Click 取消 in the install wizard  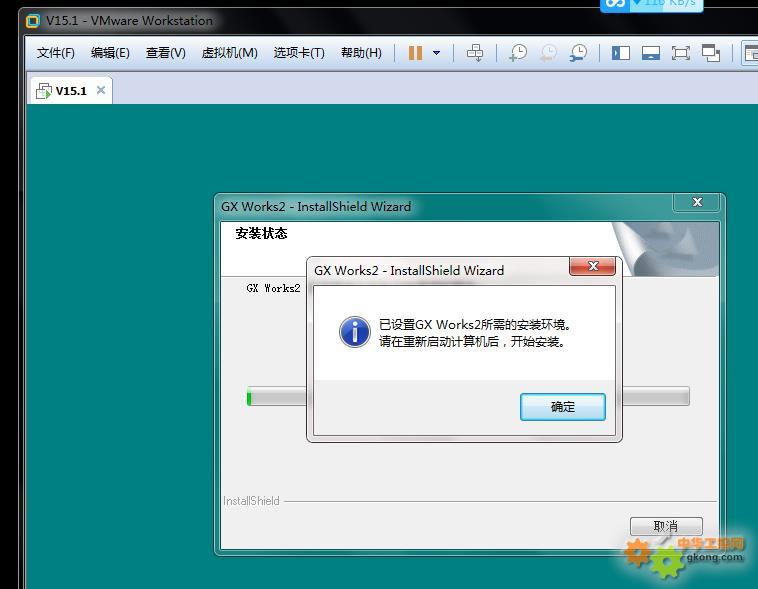tap(666, 526)
